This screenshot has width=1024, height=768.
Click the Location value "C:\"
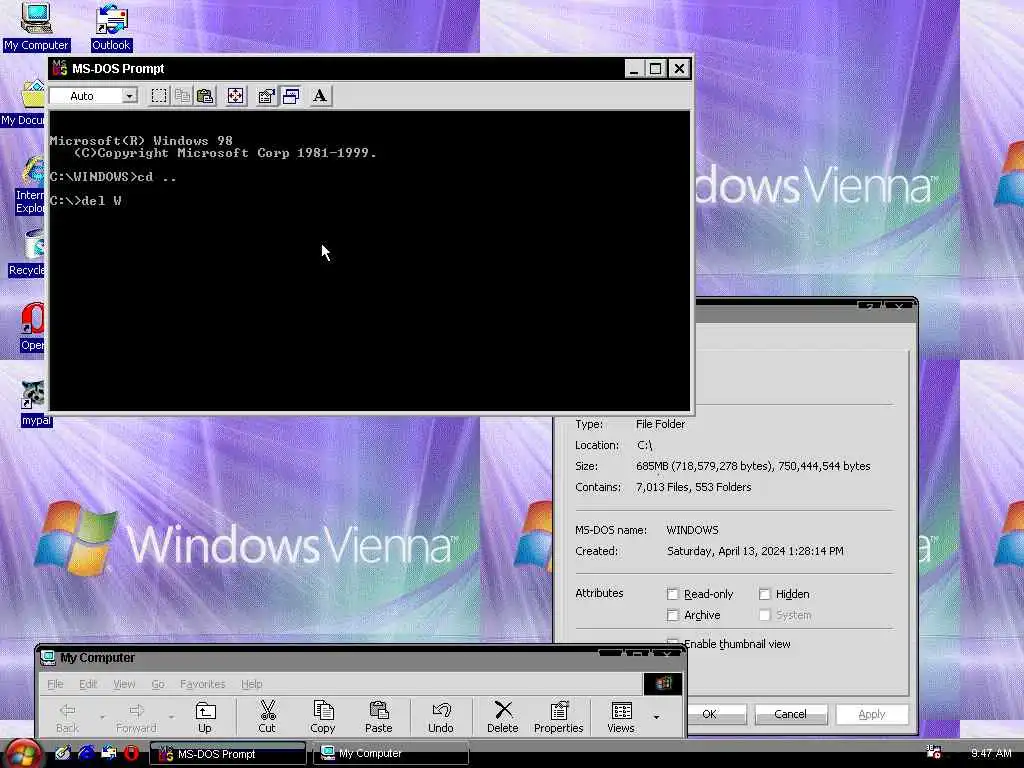[645, 445]
